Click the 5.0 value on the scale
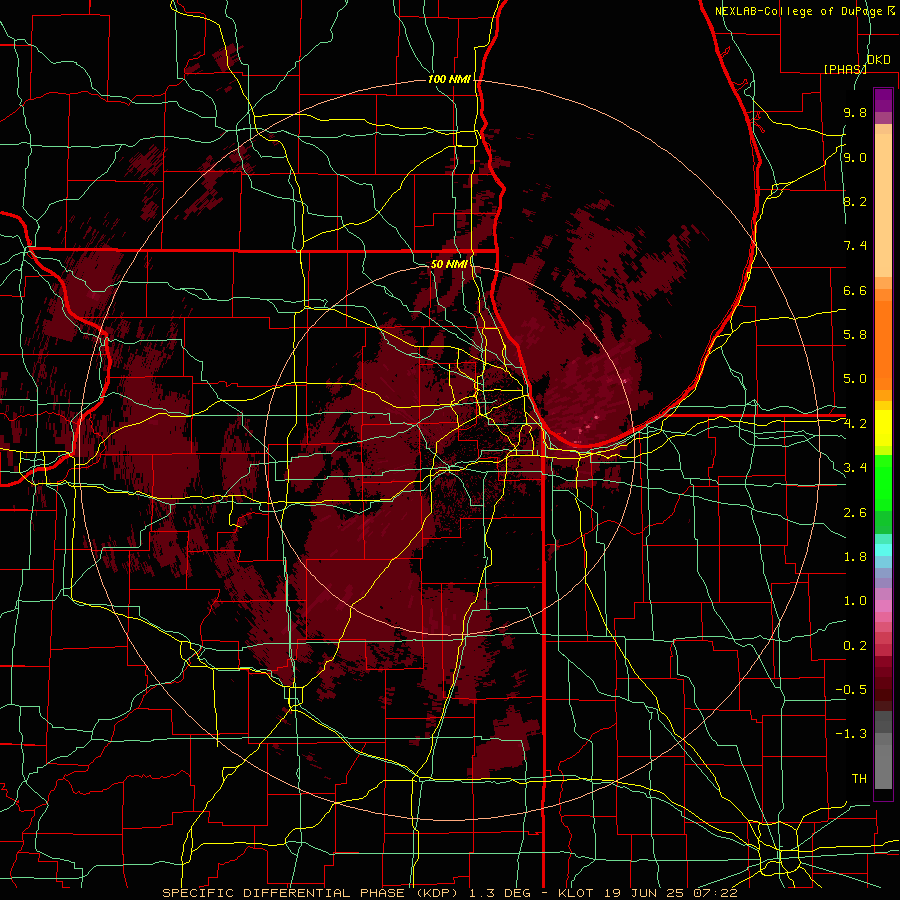The height and width of the screenshot is (900, 900). (x=855, y=379)
